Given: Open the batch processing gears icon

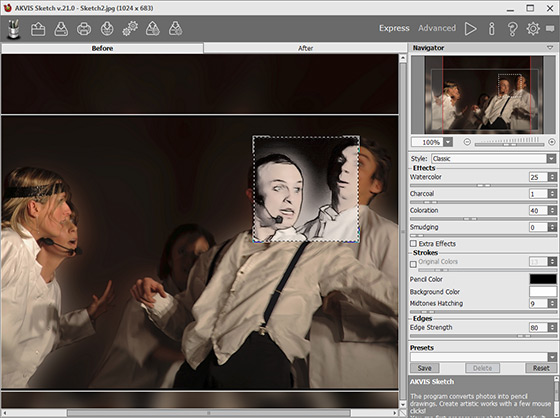Looking at the screenshot, I should (130, 29).
